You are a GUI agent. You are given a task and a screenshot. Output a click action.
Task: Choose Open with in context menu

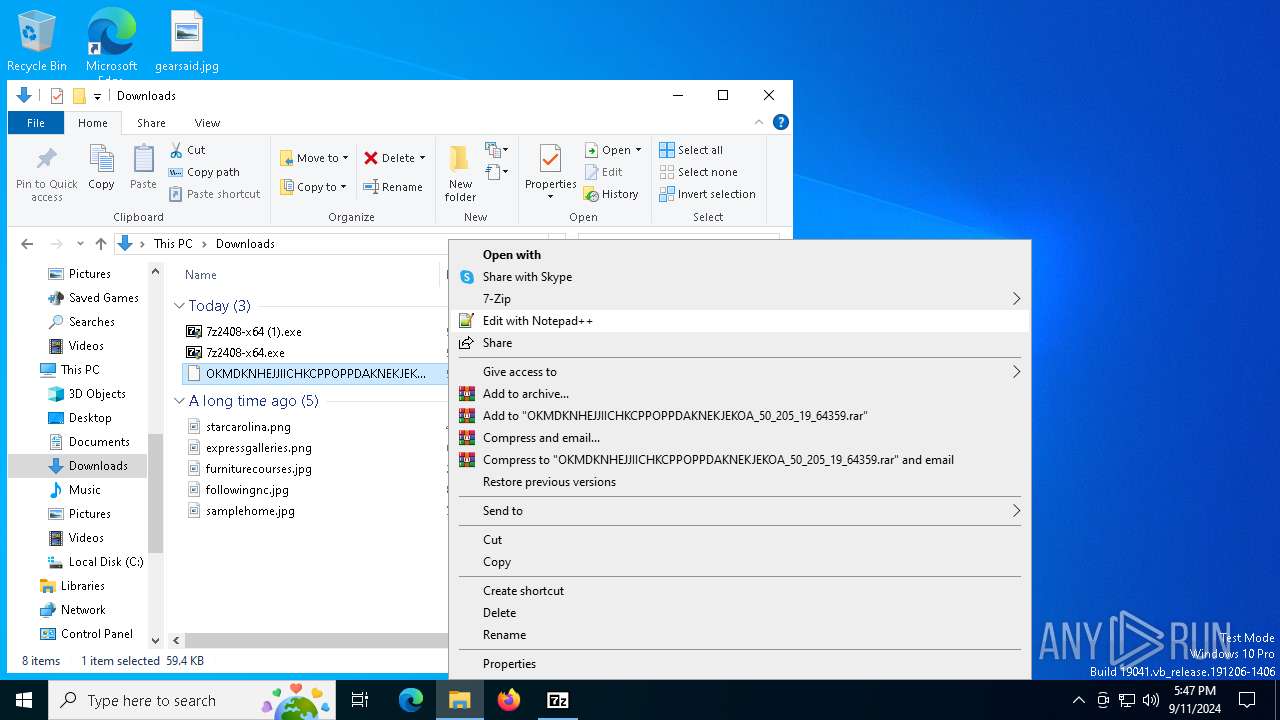pyautogui.click(x=740, y=255)
